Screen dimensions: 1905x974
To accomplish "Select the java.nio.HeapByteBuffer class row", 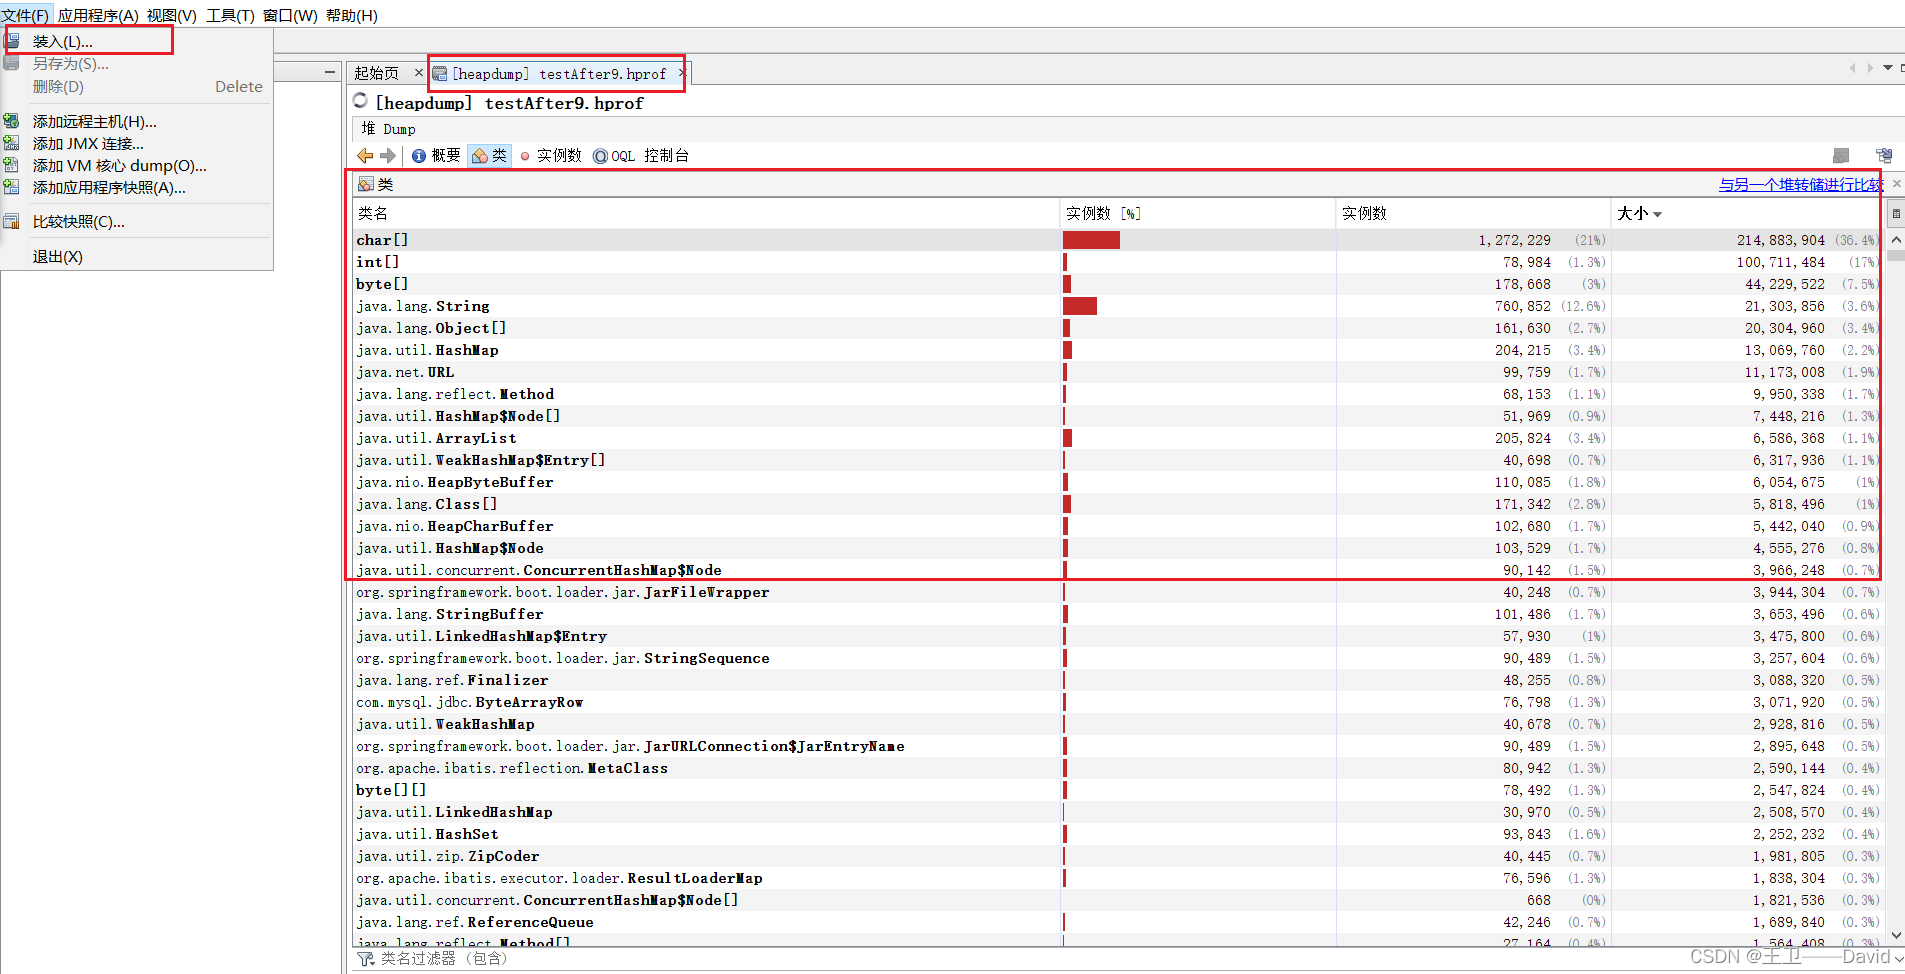I will click(x=1117, y=482).
